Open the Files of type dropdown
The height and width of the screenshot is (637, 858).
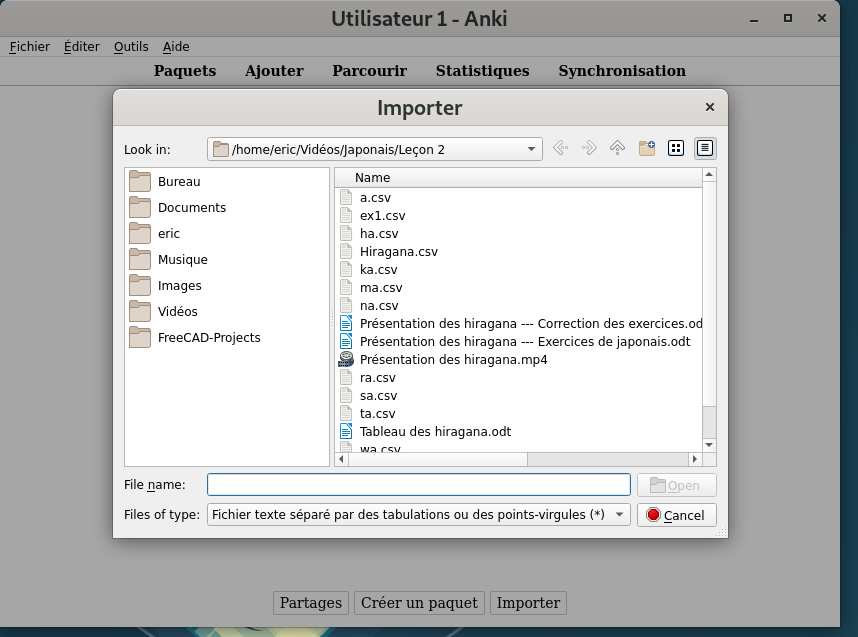point(619,515)
